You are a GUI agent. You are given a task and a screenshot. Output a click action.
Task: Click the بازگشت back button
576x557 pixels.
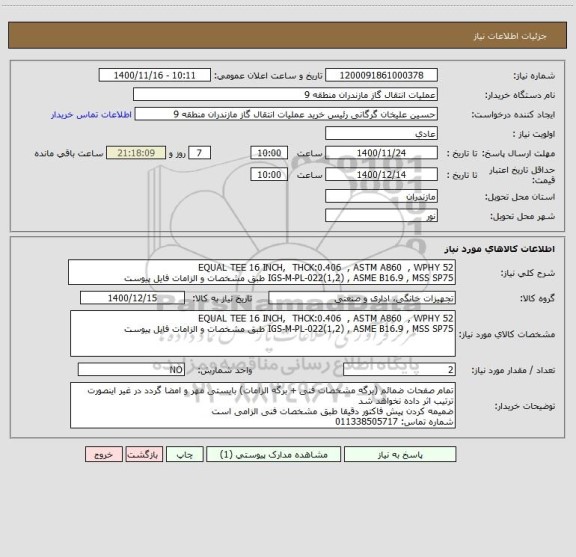pyautogui.click(x=144, y=454)
